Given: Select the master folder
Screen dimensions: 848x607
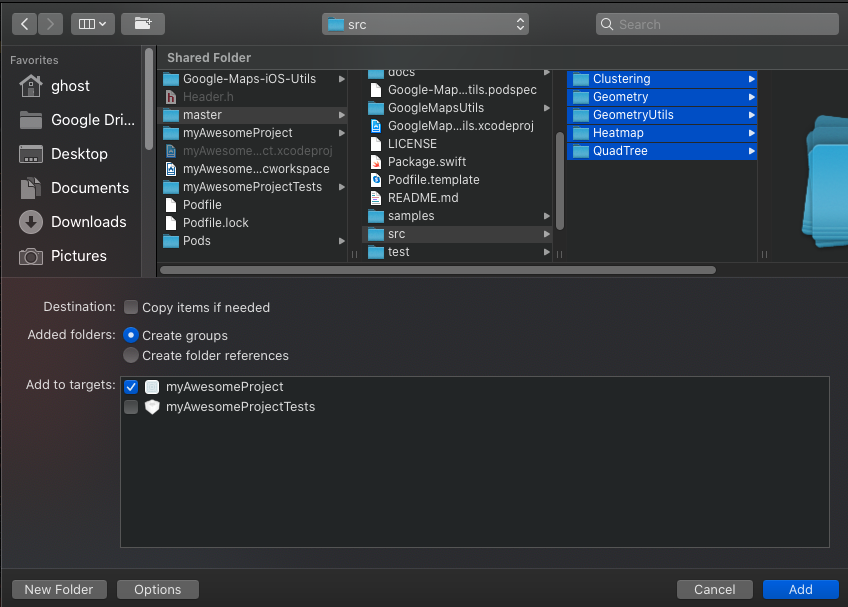Looking at the screenshot, I should click(x=253, y=115).
